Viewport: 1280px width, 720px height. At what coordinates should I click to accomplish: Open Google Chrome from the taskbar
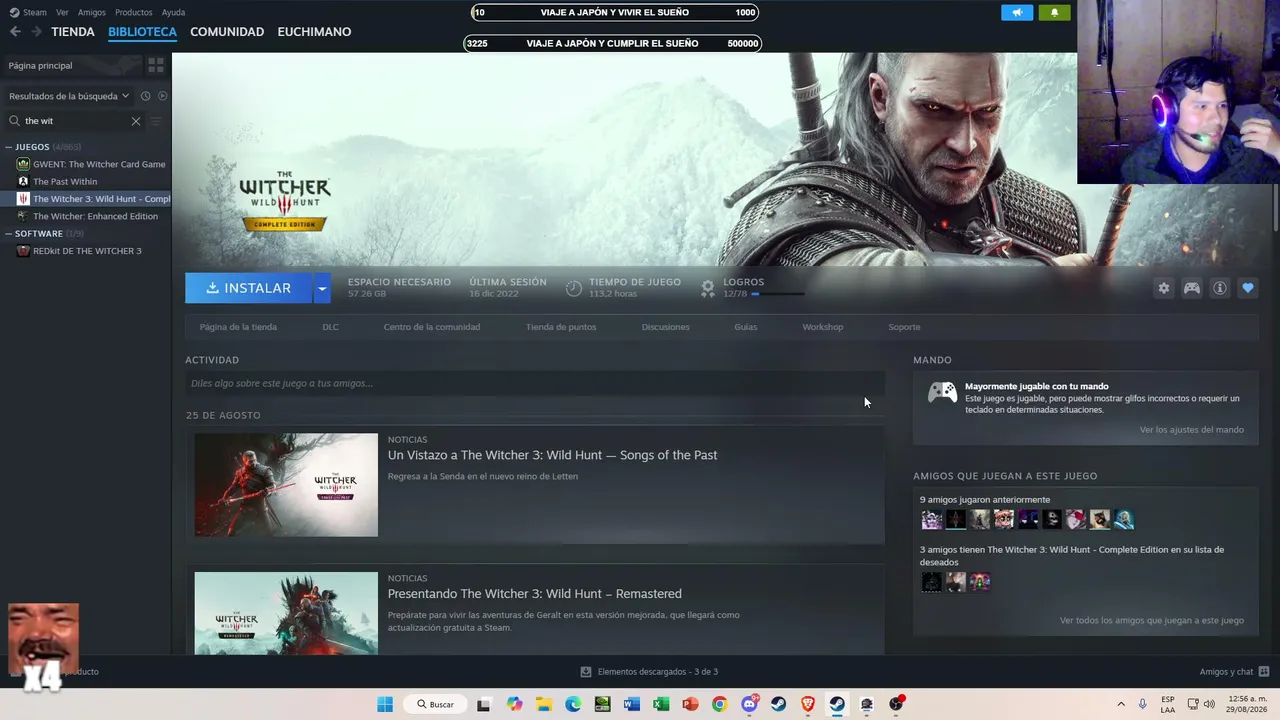pos(719,704)
